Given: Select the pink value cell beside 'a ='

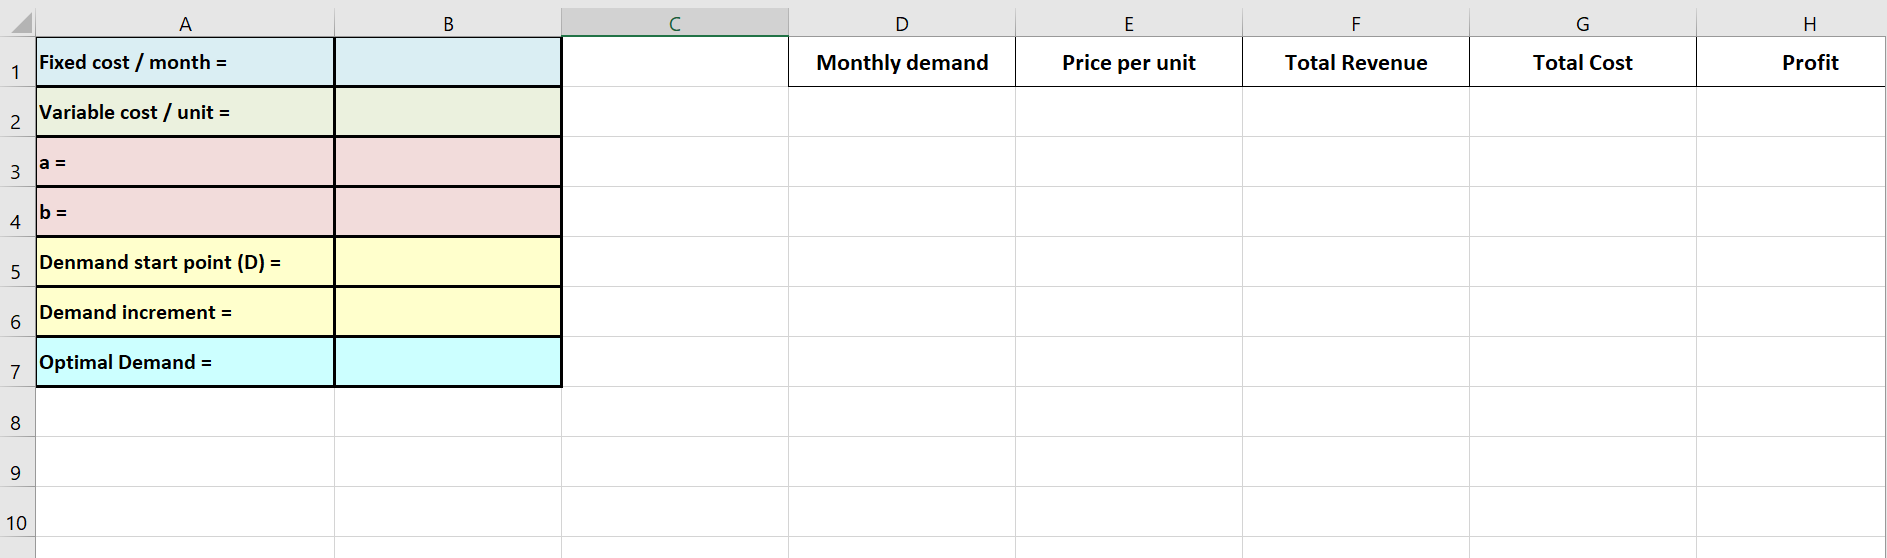Looking at the screenshot, I should tap(448, 162).
